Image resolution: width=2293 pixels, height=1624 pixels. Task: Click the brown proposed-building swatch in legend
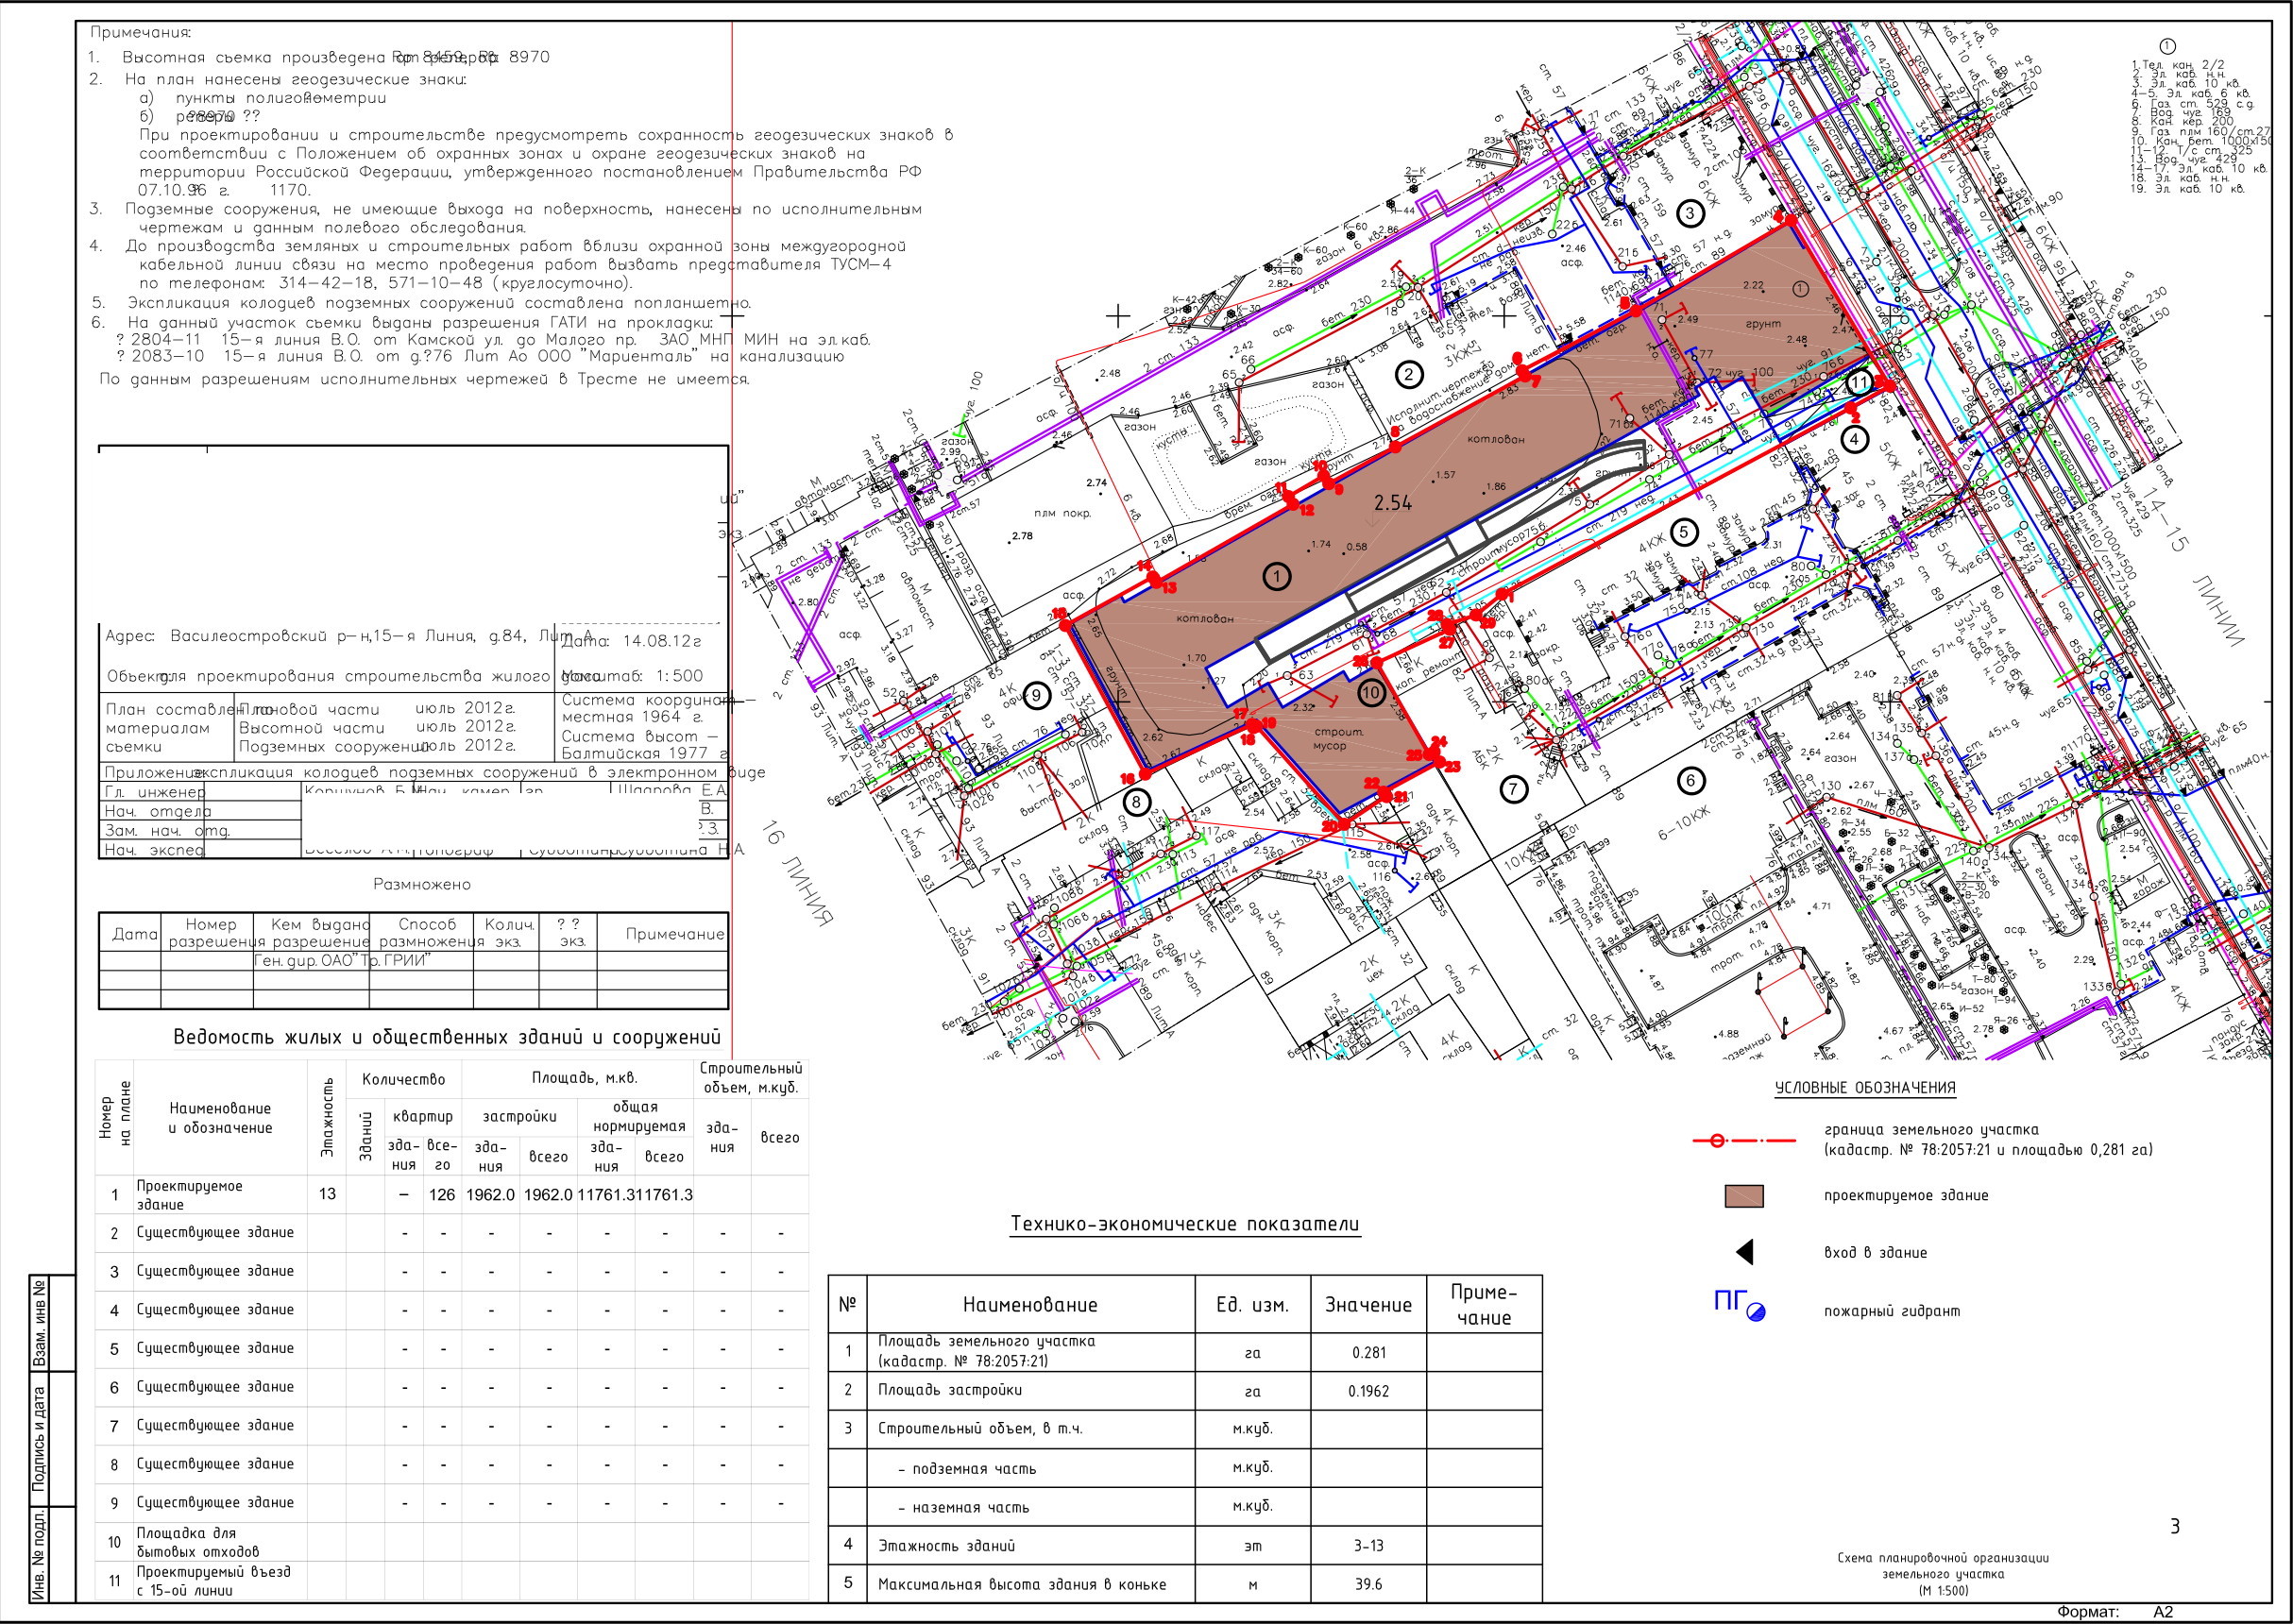click(x=1744, y=1196)
